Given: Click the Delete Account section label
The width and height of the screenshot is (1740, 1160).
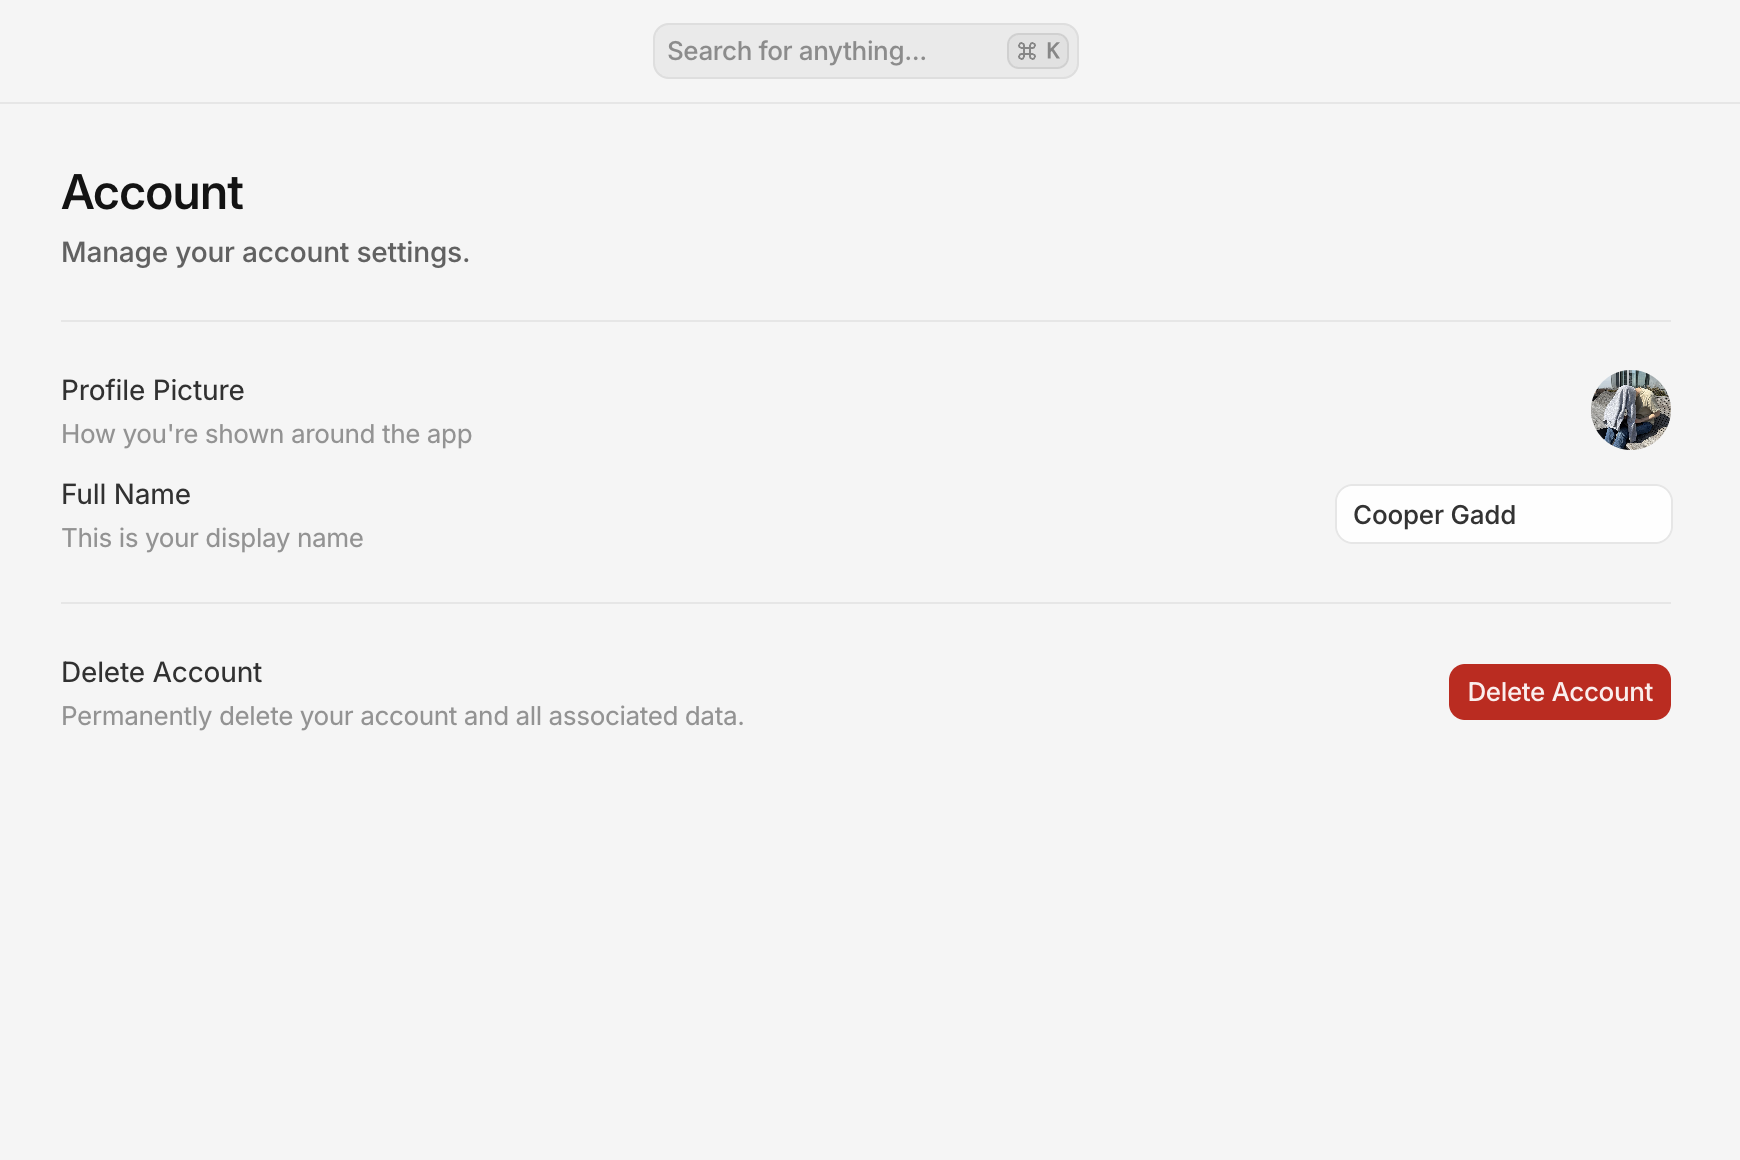Looking at the screenshot, I should [161, 672].
